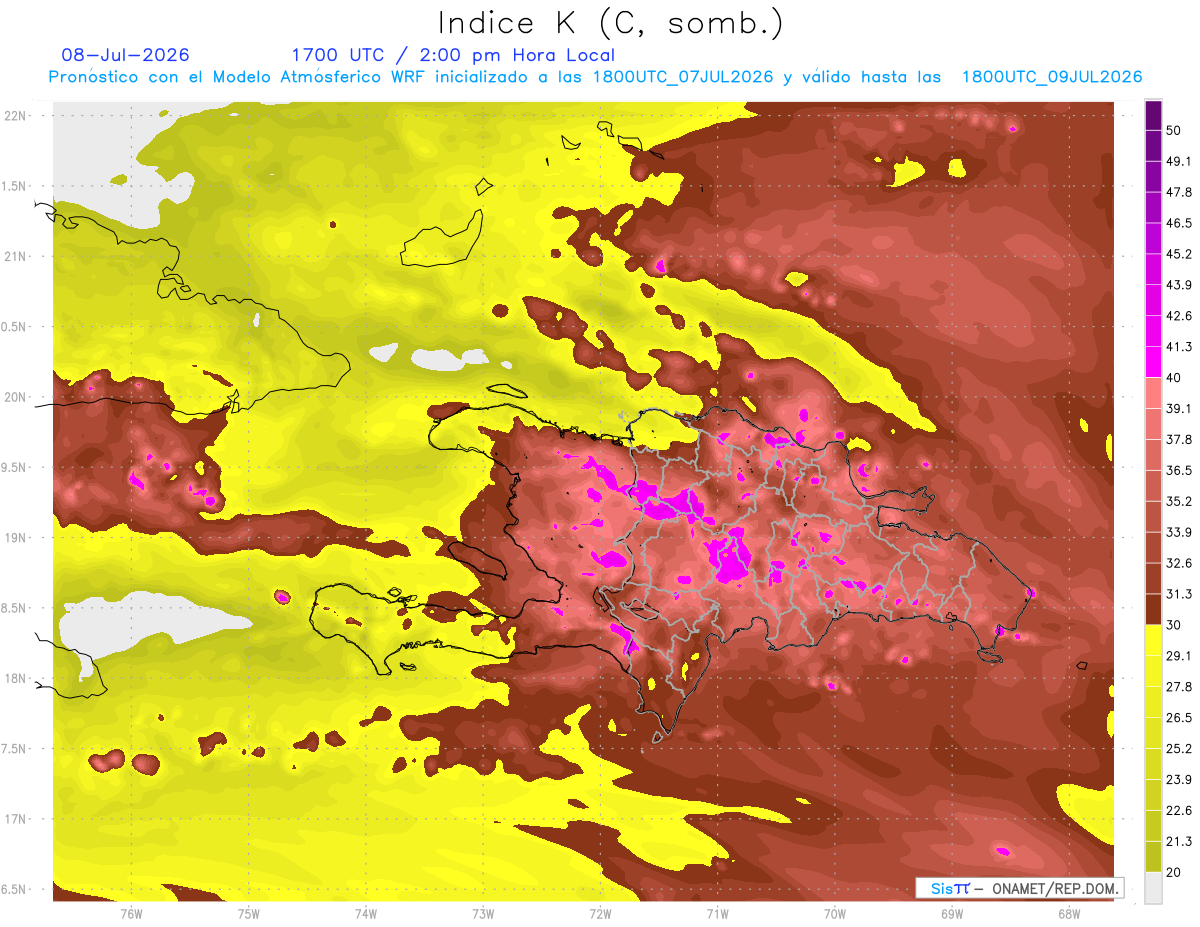Click the "76W" longitude label
The image size is (1200, 927).
131,914
